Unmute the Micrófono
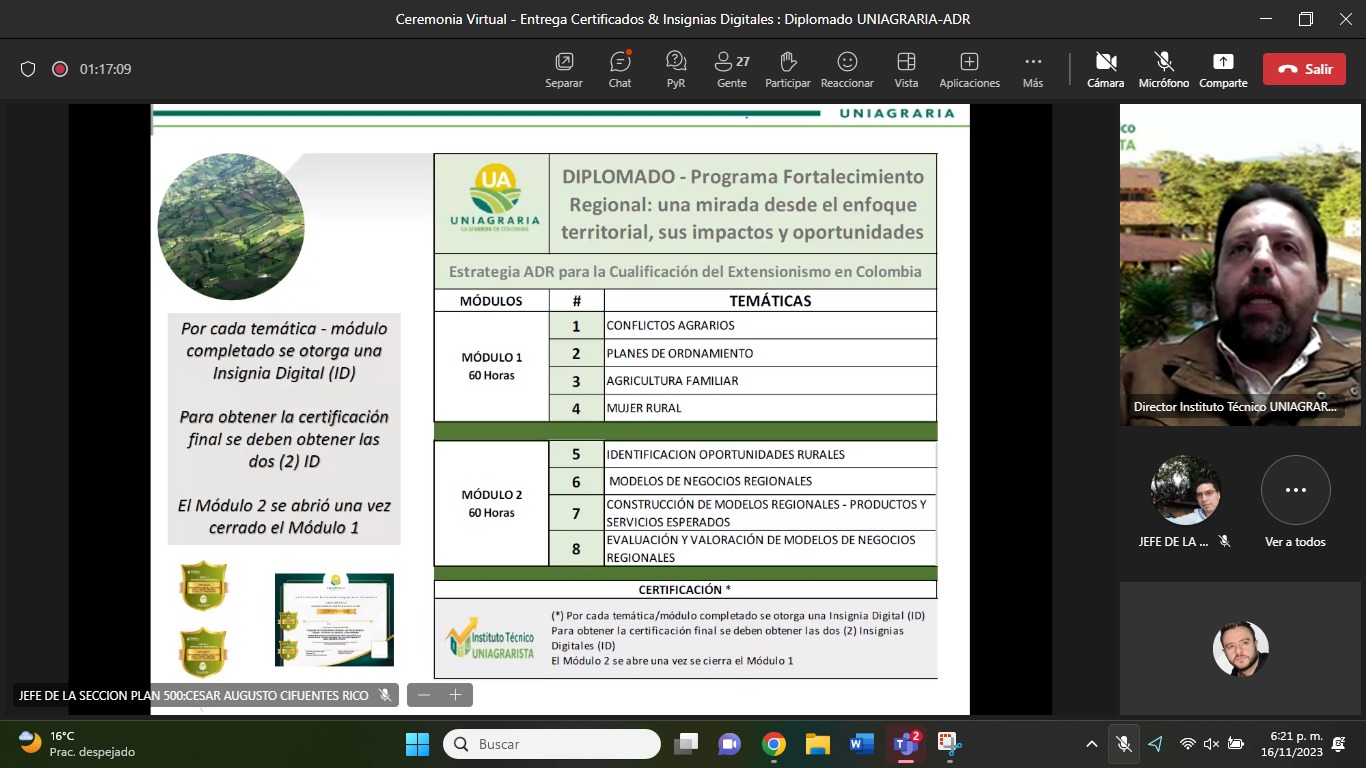The image size is (1366, 768). (1163, 69)
